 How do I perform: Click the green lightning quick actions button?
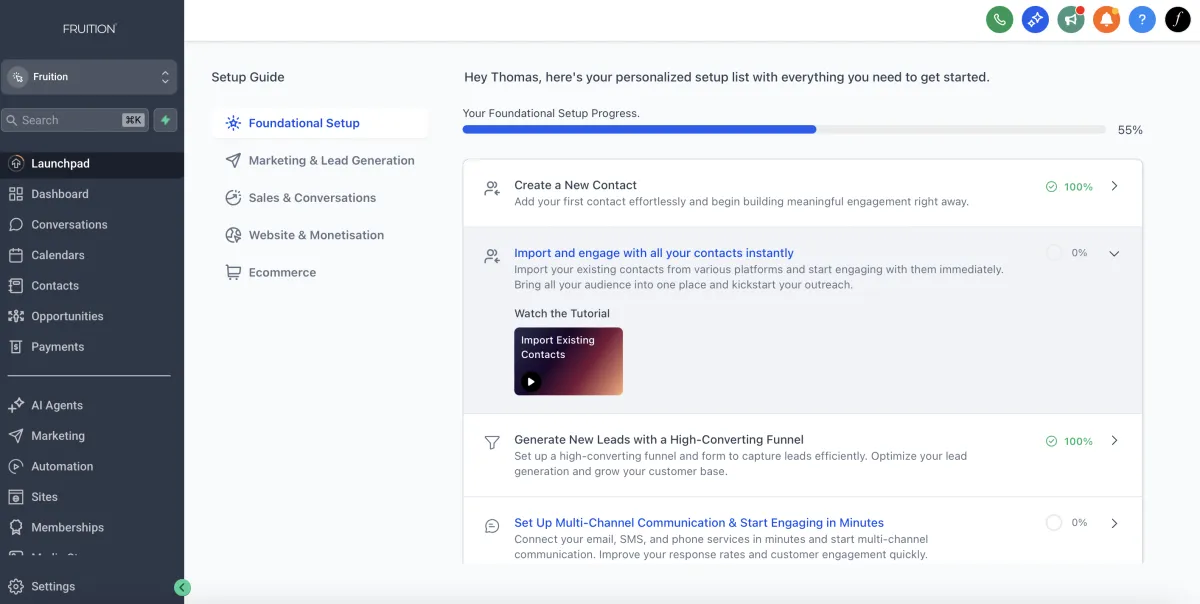[166, 120]
